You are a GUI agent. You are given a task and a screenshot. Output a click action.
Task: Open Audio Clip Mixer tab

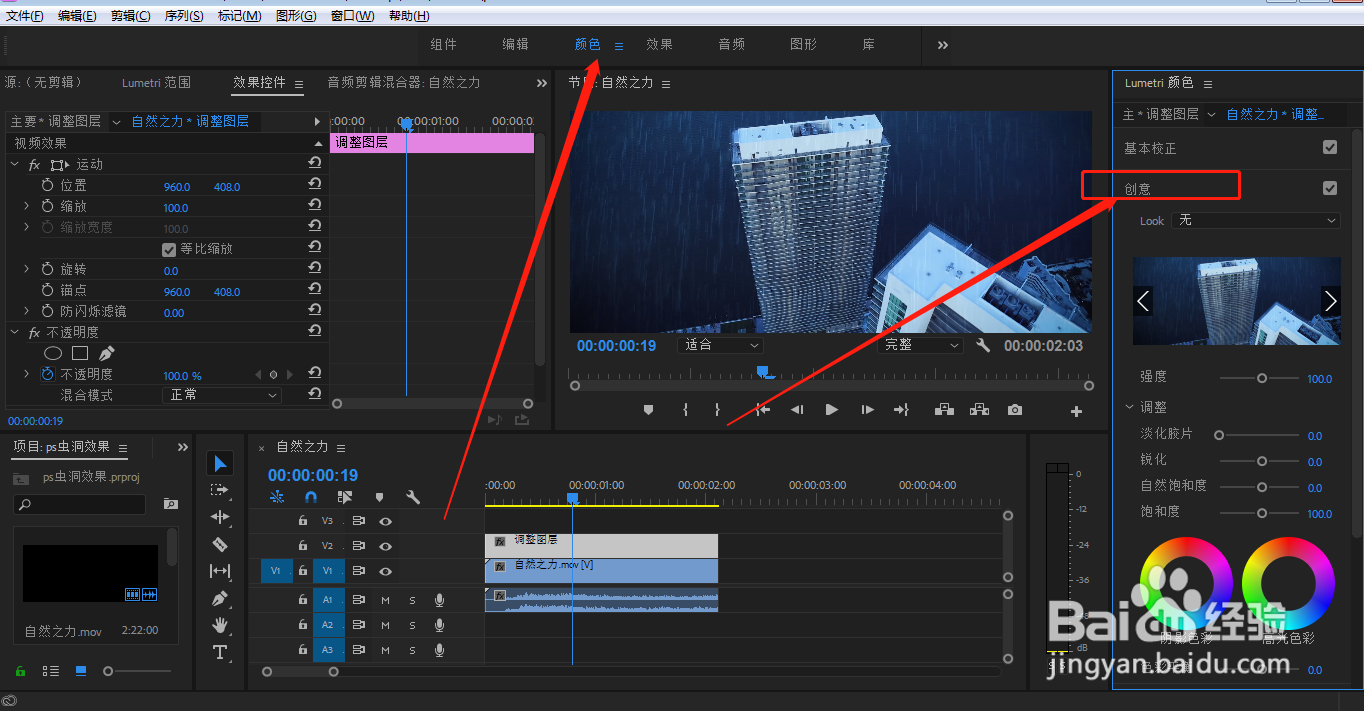click(404, 83)
